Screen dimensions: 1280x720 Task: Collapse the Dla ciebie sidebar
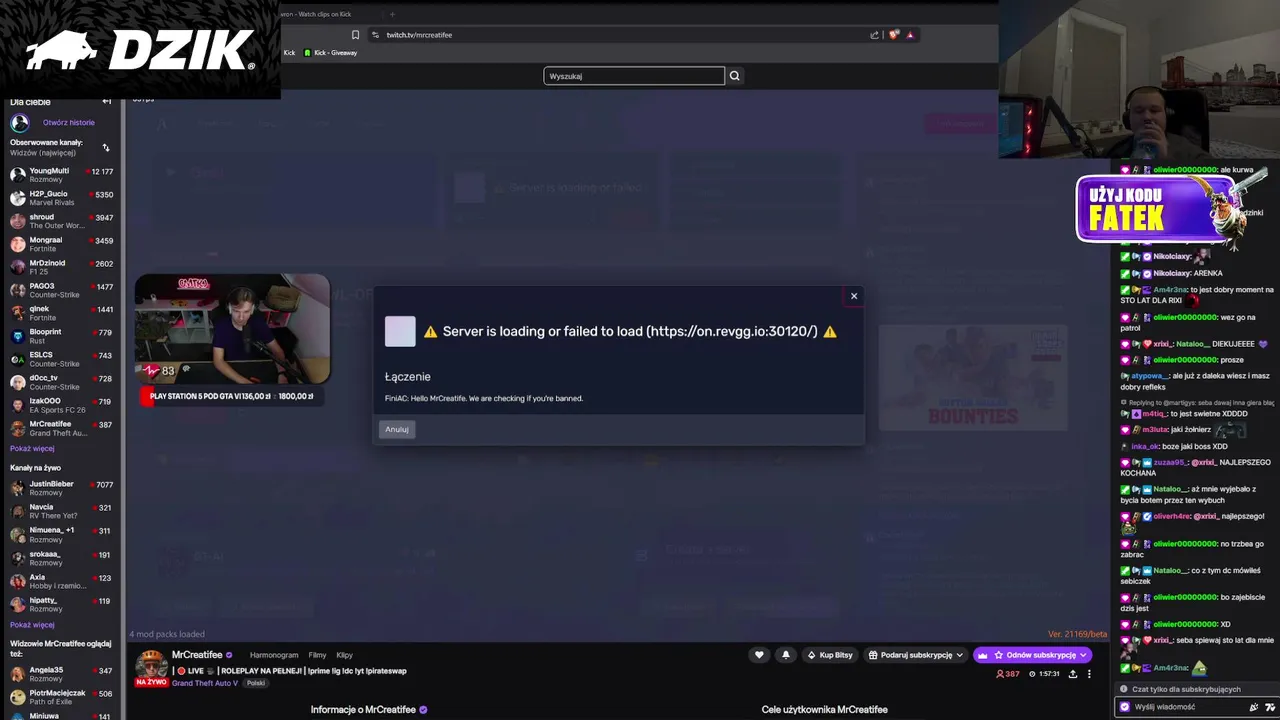point(107,102)
